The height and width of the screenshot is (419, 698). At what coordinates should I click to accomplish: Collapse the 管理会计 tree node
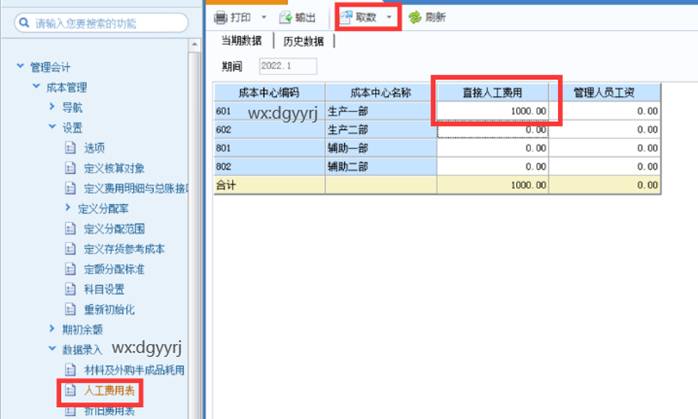tap(20, 67)
